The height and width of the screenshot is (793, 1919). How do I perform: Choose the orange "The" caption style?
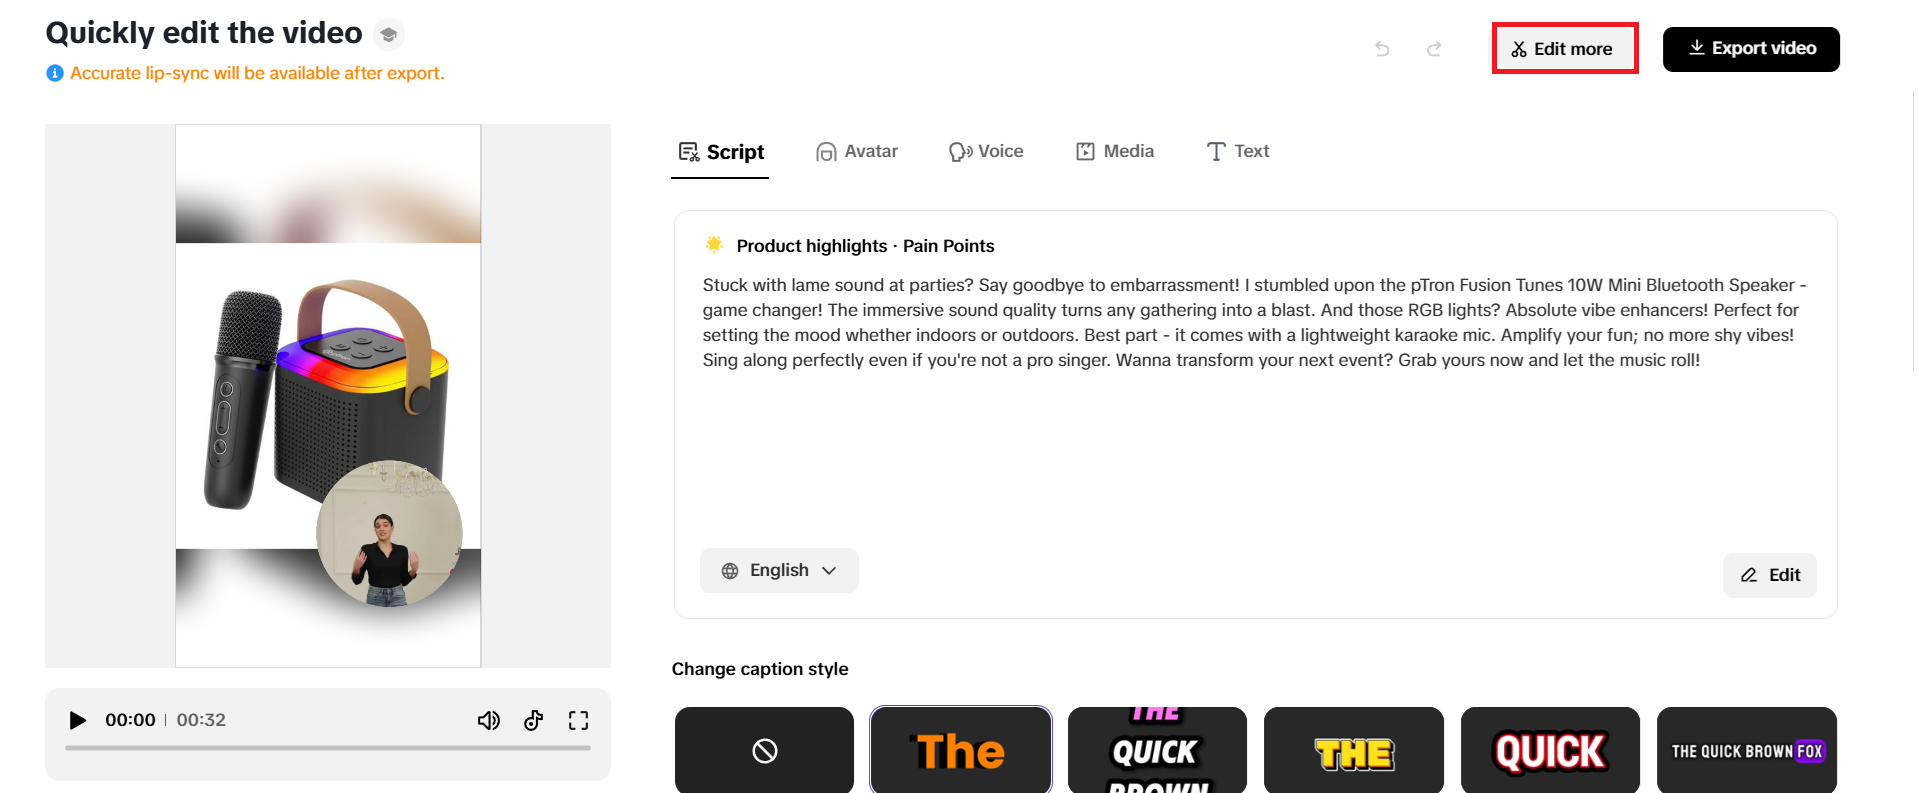click(960, 750)
